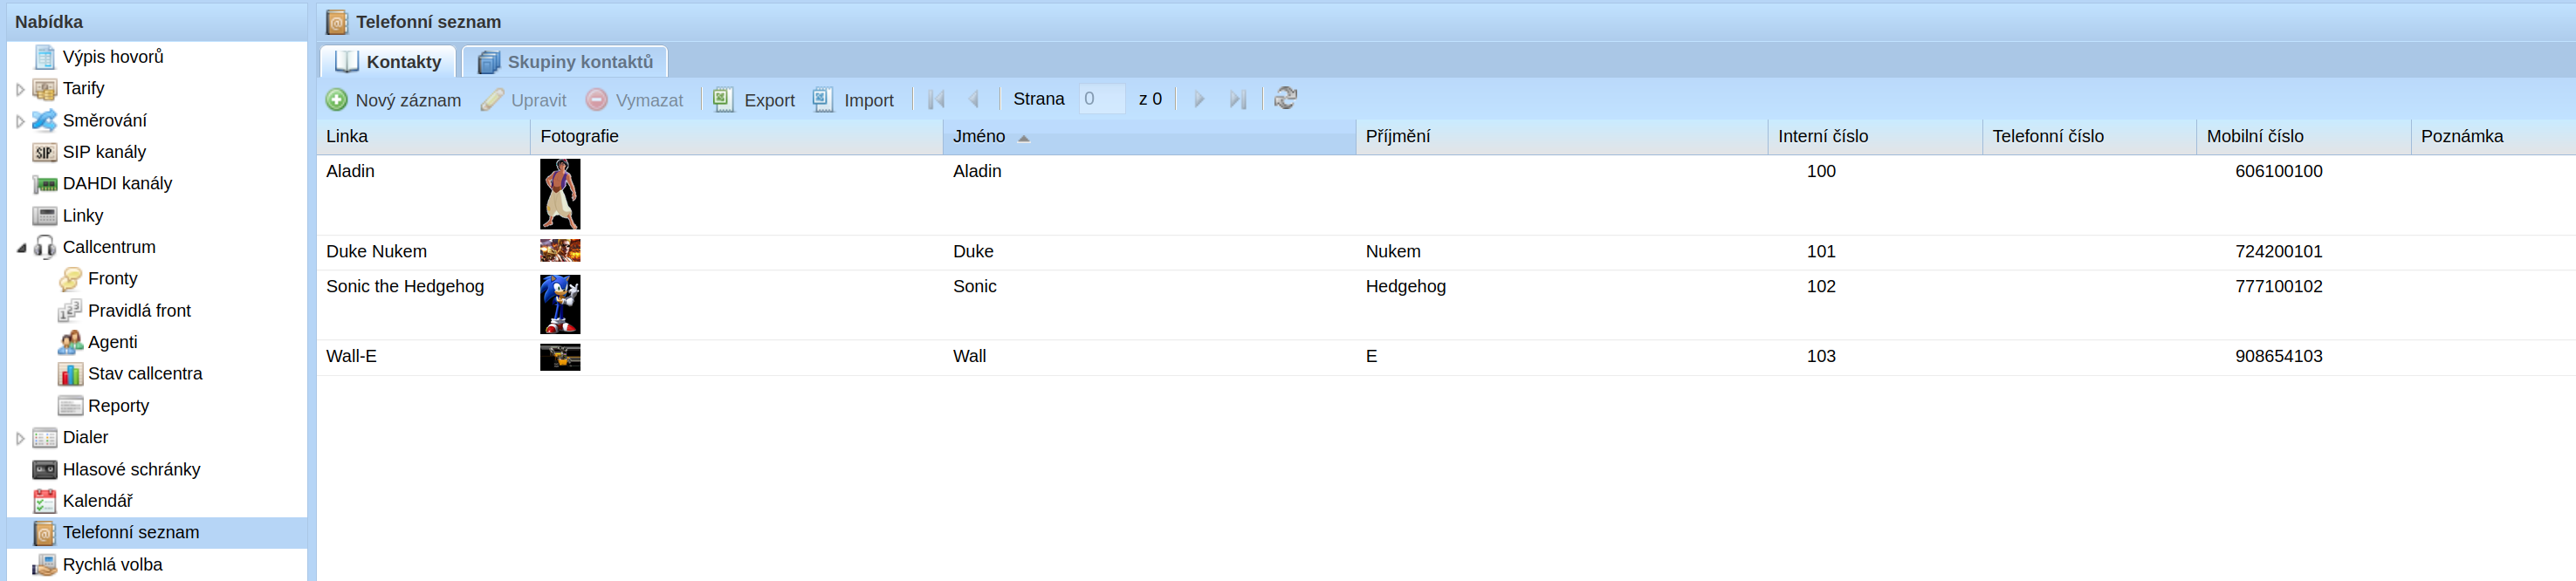Expand the Dialer tree node
The image size is (2576, 581).
pos(20,438)
